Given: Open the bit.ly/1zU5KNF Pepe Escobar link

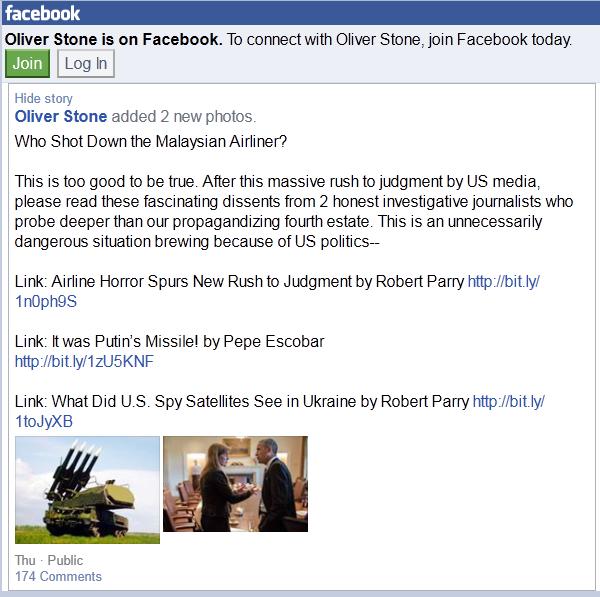Looking at the screenshot, I should 84,361.
